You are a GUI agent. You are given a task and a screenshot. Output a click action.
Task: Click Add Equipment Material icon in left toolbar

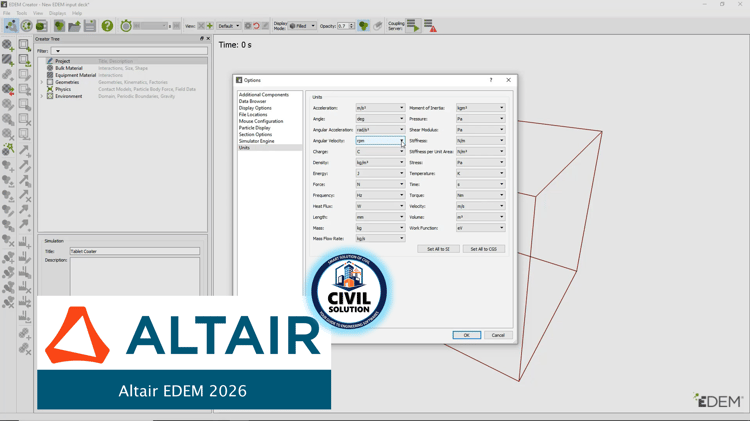coord(8,60)
